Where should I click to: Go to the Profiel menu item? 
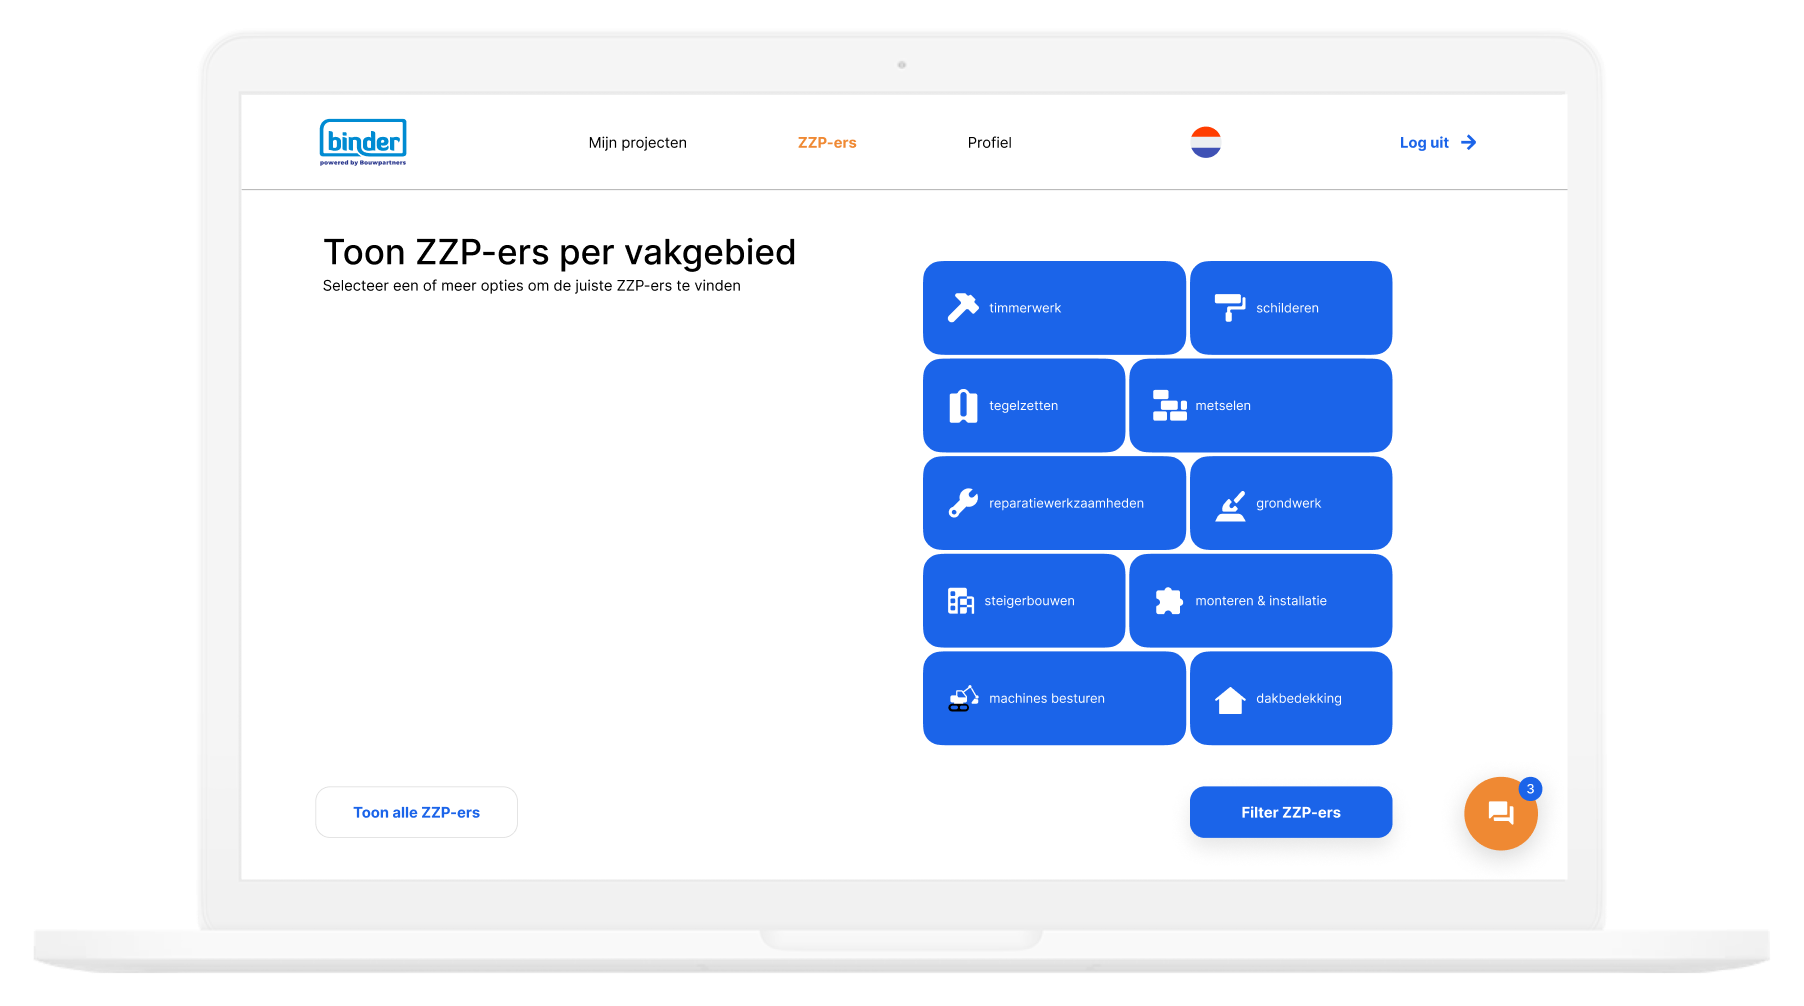tap(989, 143)
